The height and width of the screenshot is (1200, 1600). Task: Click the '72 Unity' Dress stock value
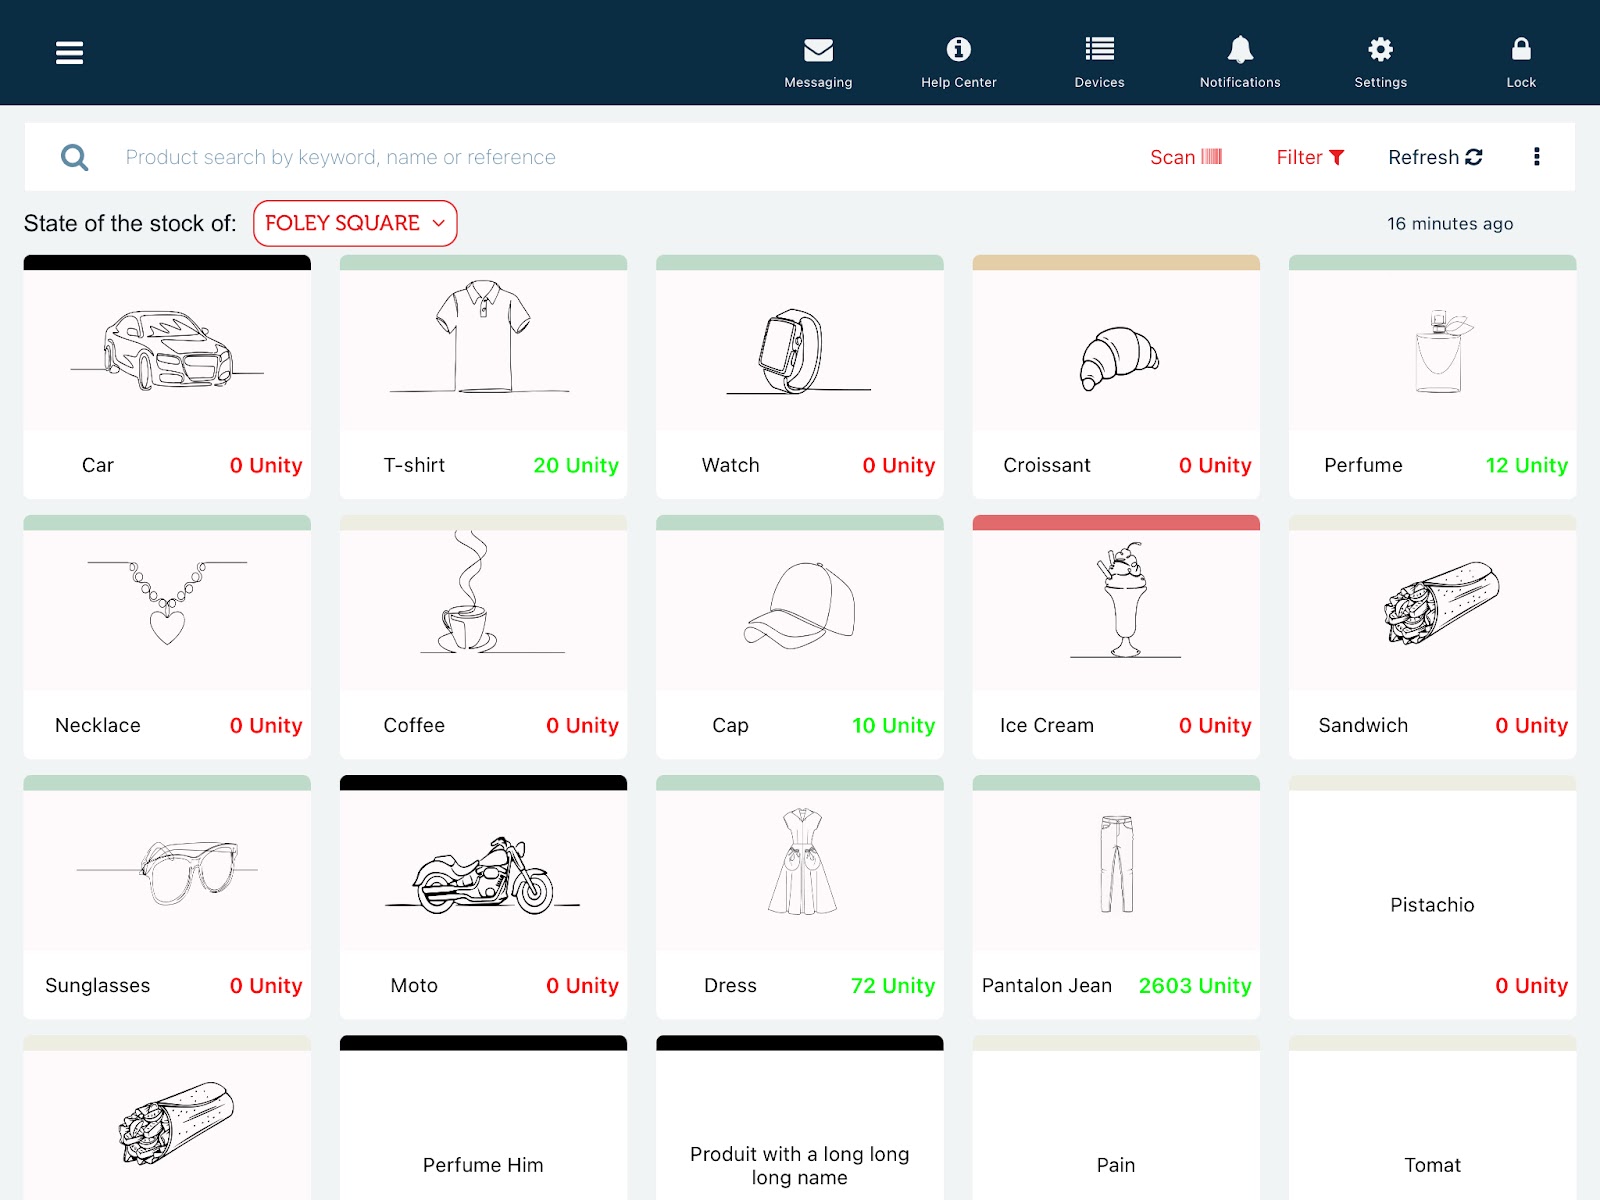point(893,985)
